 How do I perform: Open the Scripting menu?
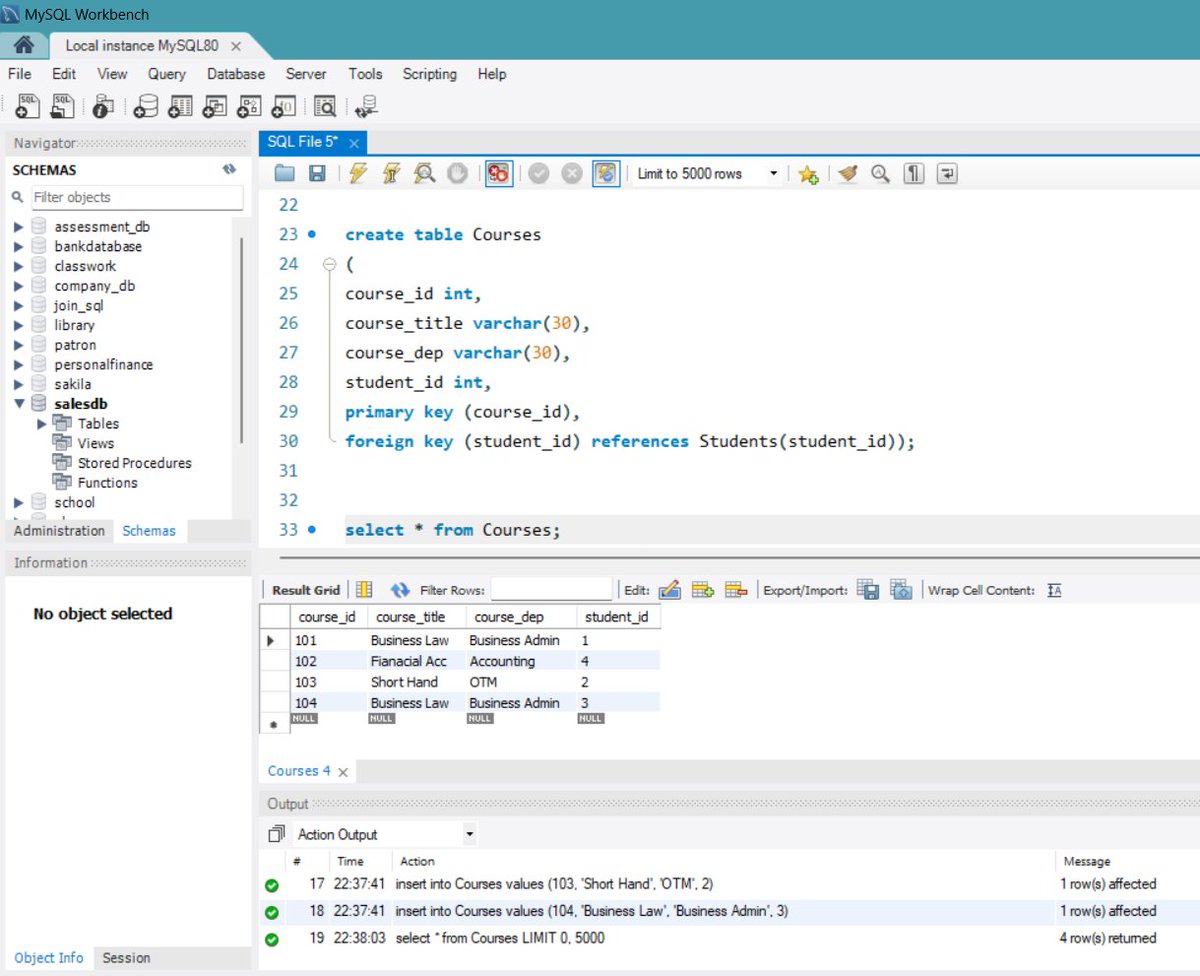point(429,74)
